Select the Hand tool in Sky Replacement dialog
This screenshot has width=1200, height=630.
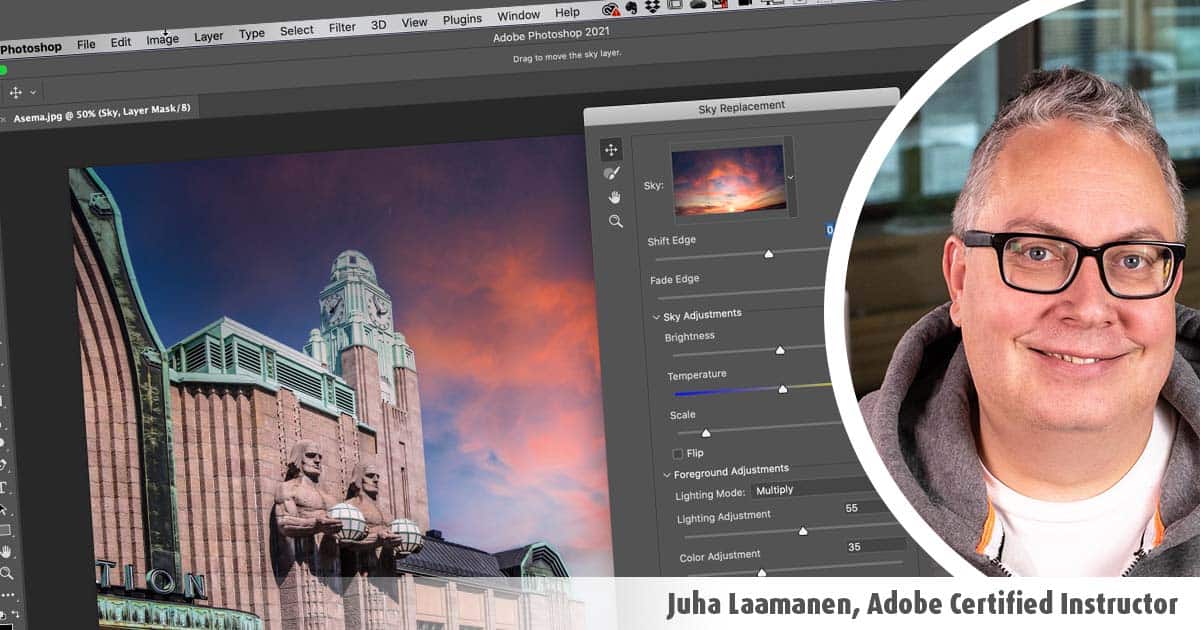click(x=614, y=197)
